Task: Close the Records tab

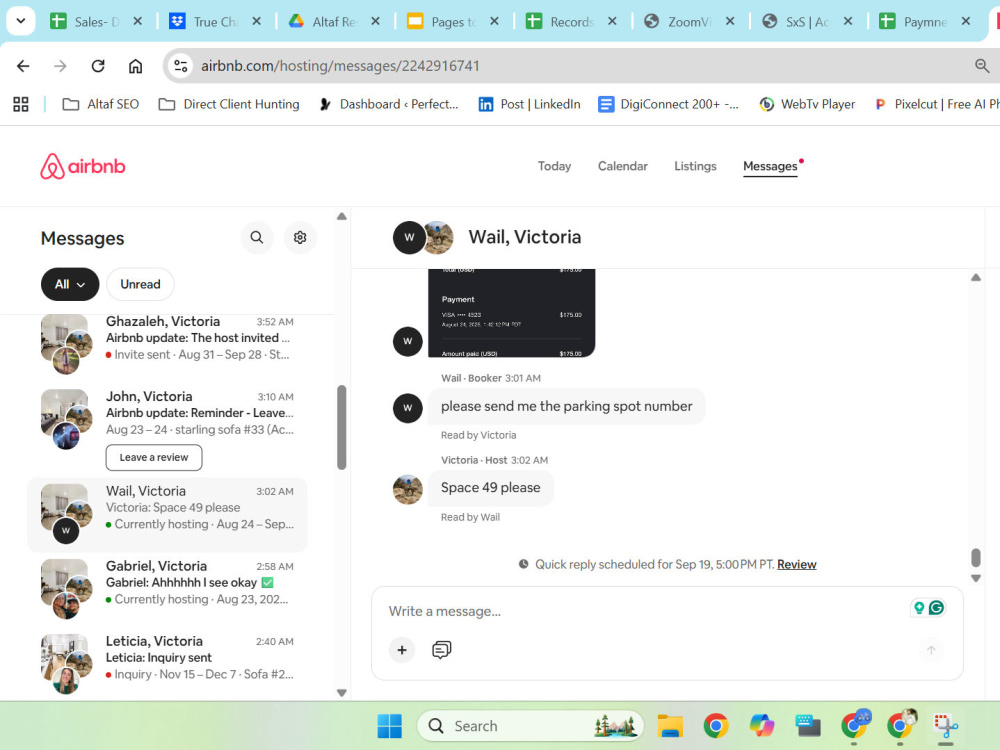Action: click(612, 21)
